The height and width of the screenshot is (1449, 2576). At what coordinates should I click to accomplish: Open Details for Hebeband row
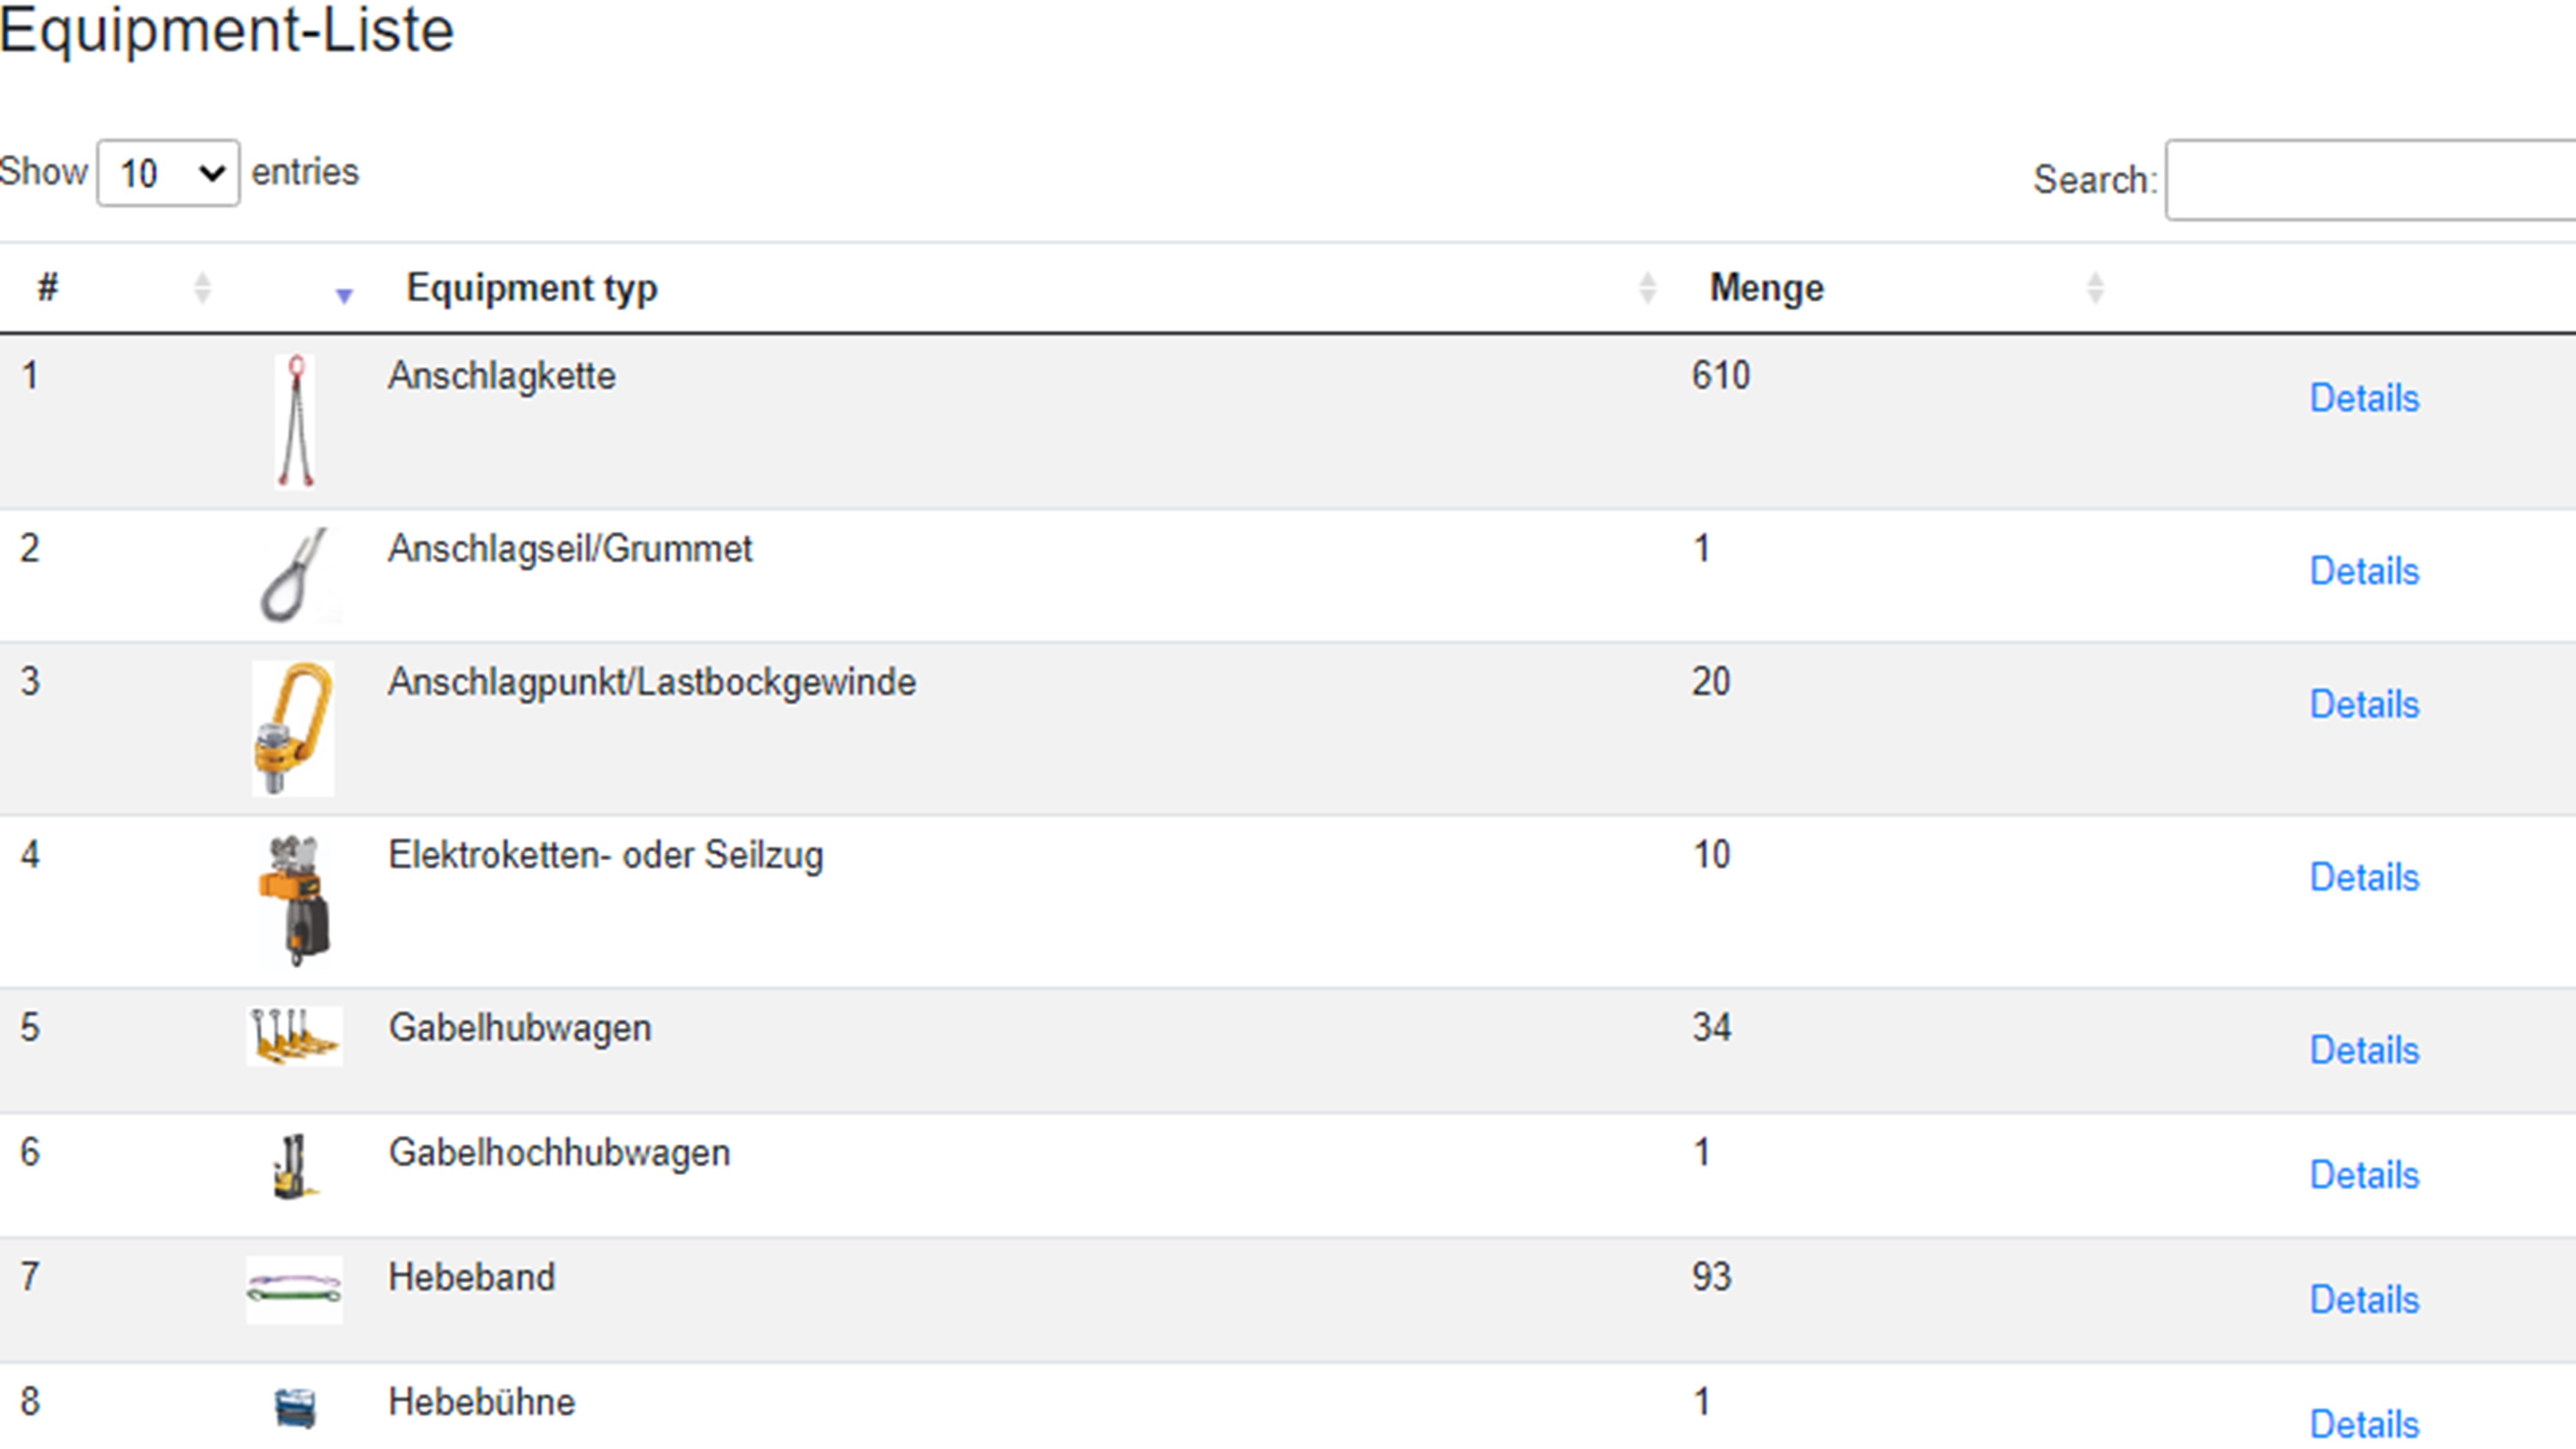(2364, 1299)
